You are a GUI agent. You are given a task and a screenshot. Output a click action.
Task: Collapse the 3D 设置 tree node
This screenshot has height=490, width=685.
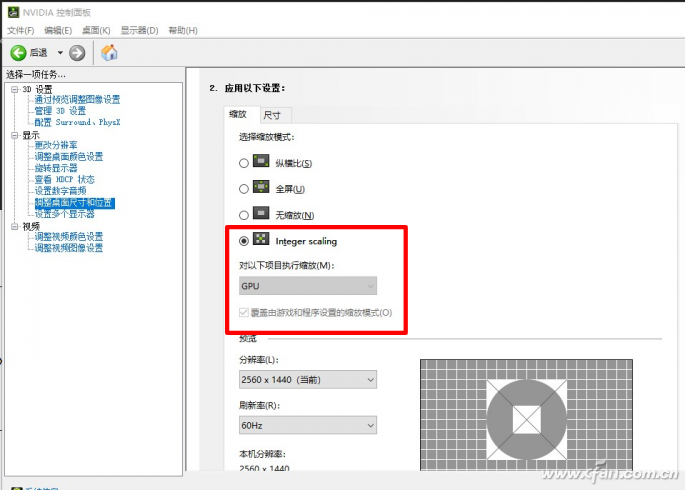click(15, 90)
